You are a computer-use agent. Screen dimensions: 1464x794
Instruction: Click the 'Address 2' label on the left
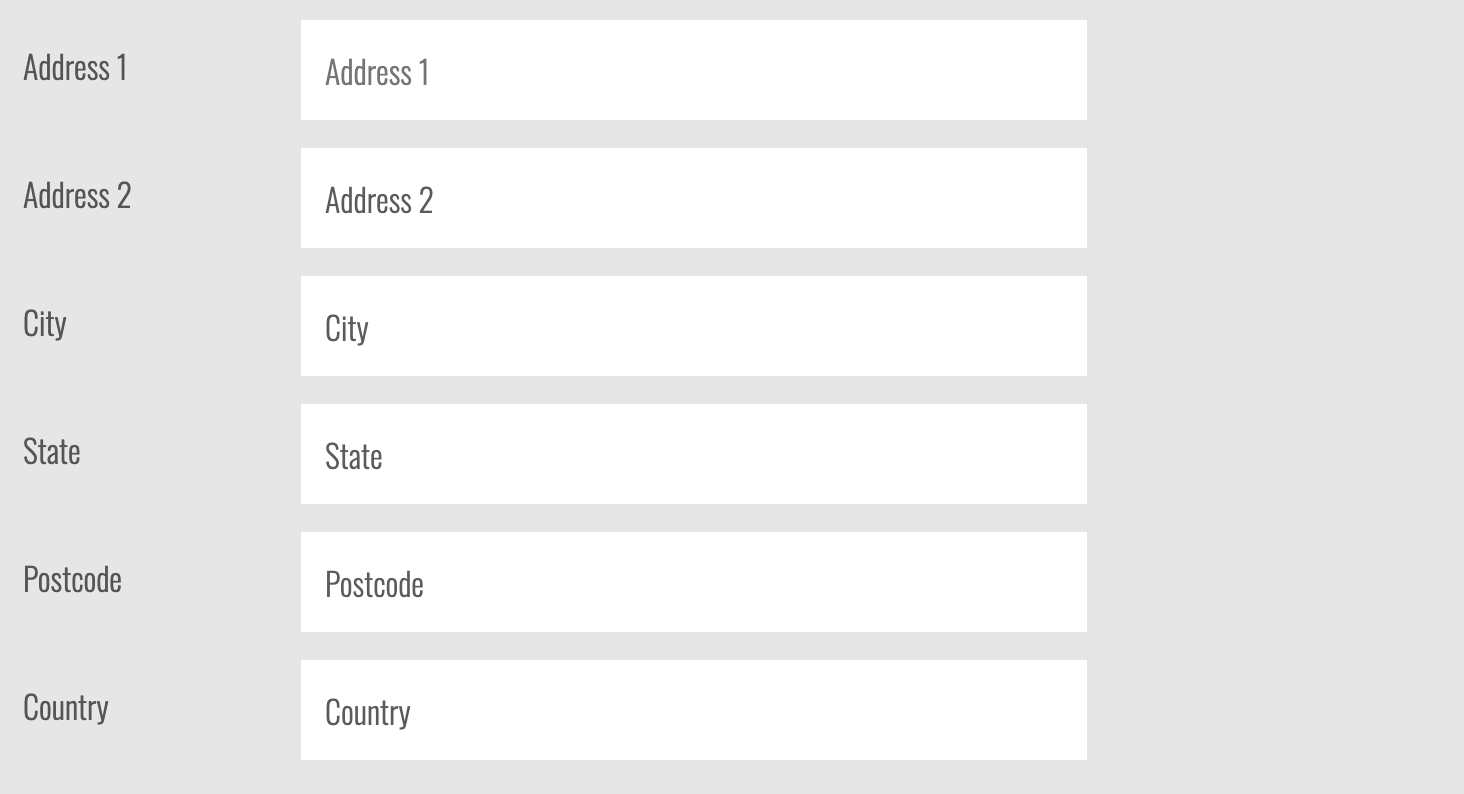[77, 195]
